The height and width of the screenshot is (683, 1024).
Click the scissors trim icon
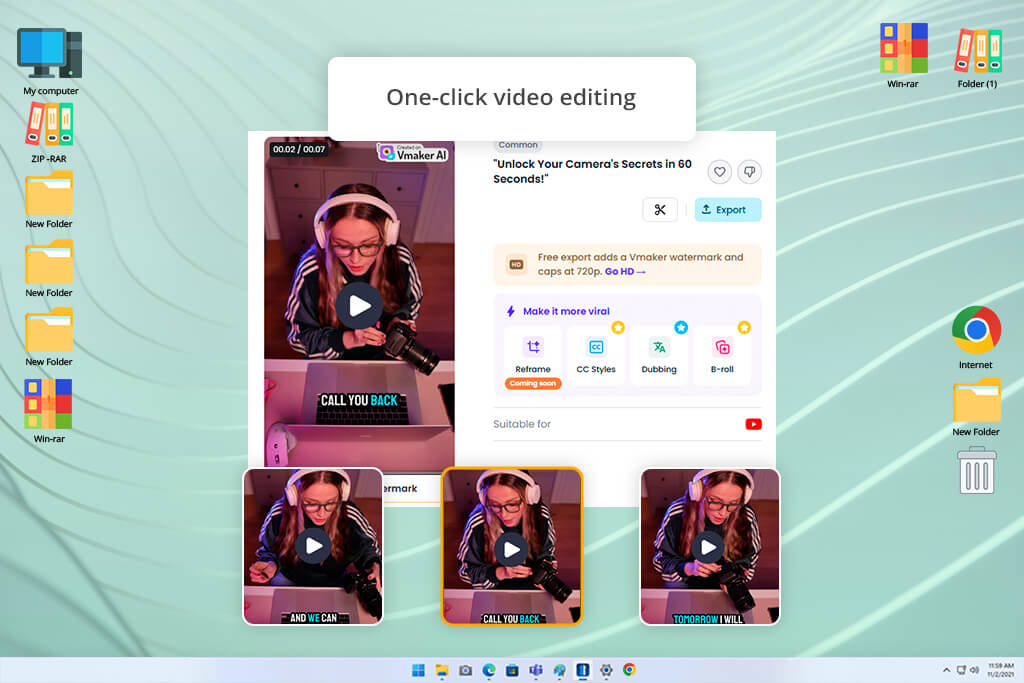point(660,210)
